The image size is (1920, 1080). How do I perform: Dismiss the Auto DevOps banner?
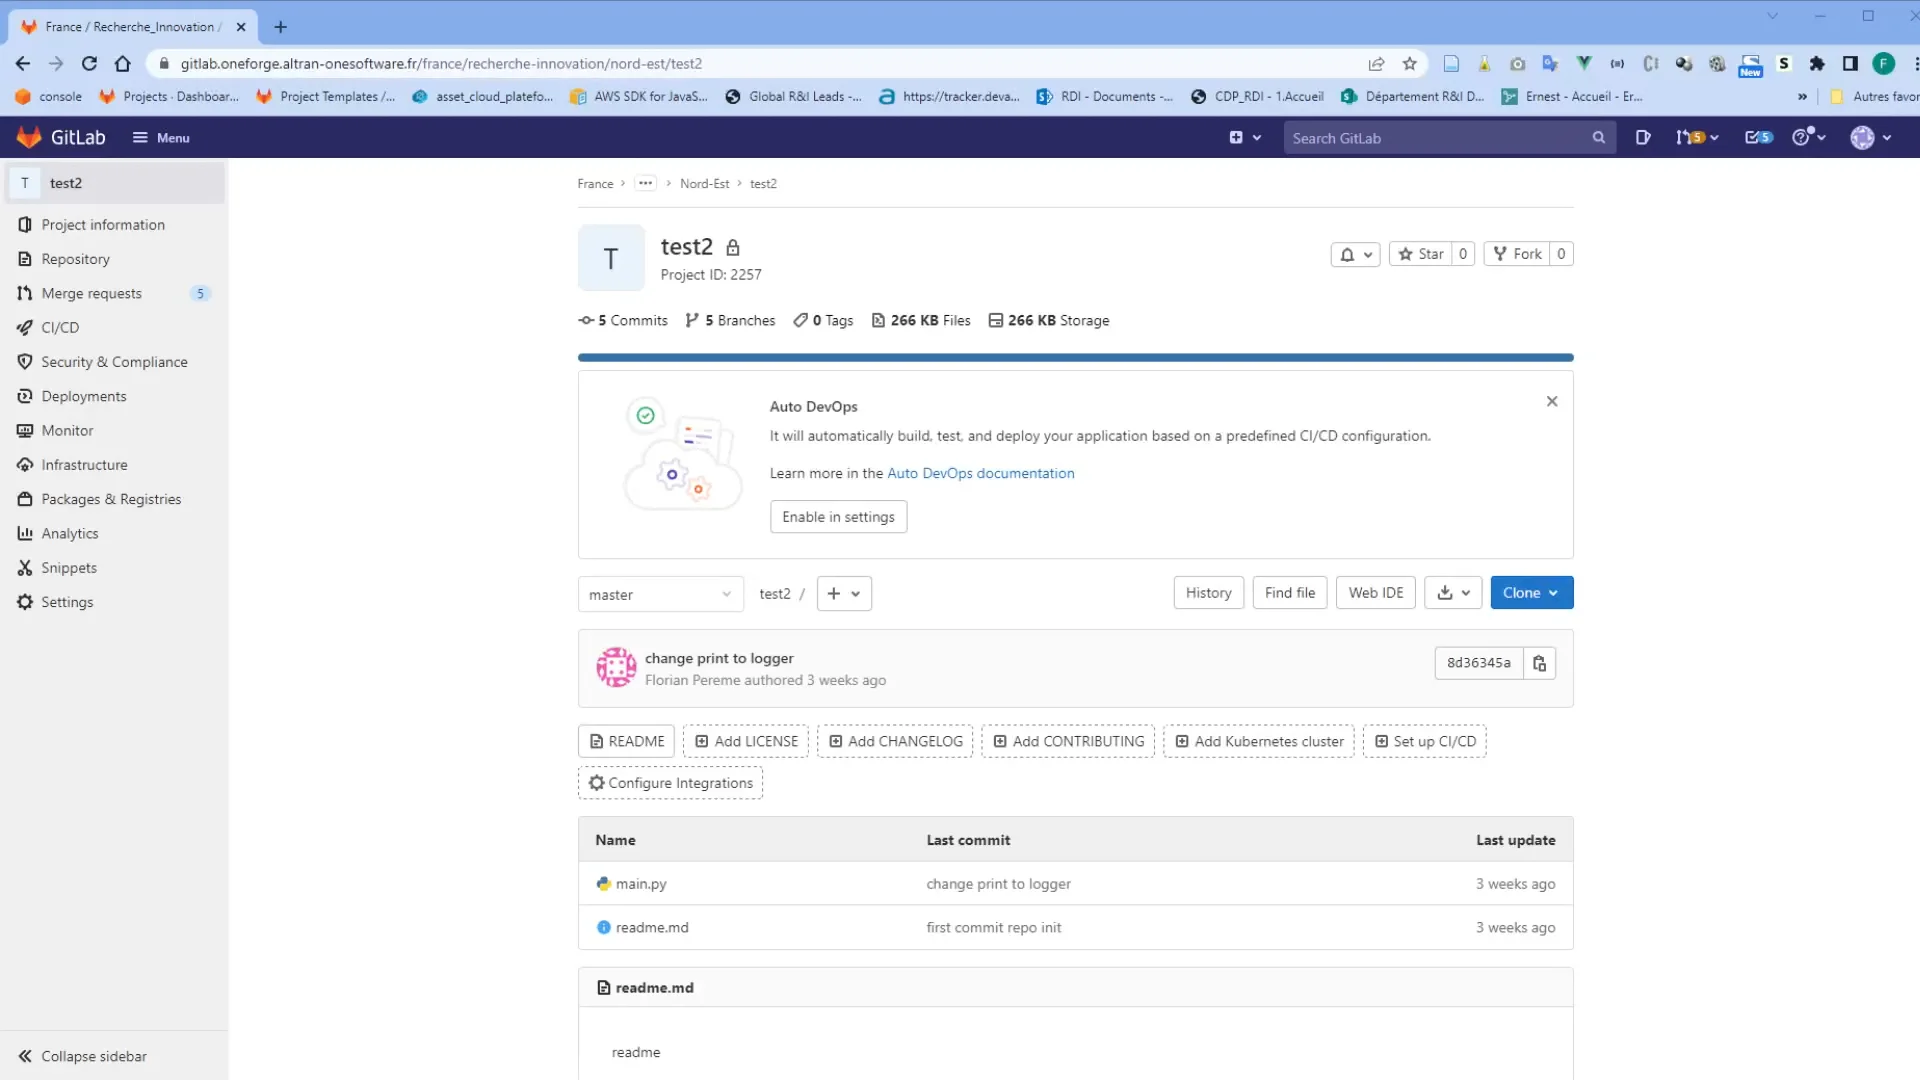[x=1552, y=402]
